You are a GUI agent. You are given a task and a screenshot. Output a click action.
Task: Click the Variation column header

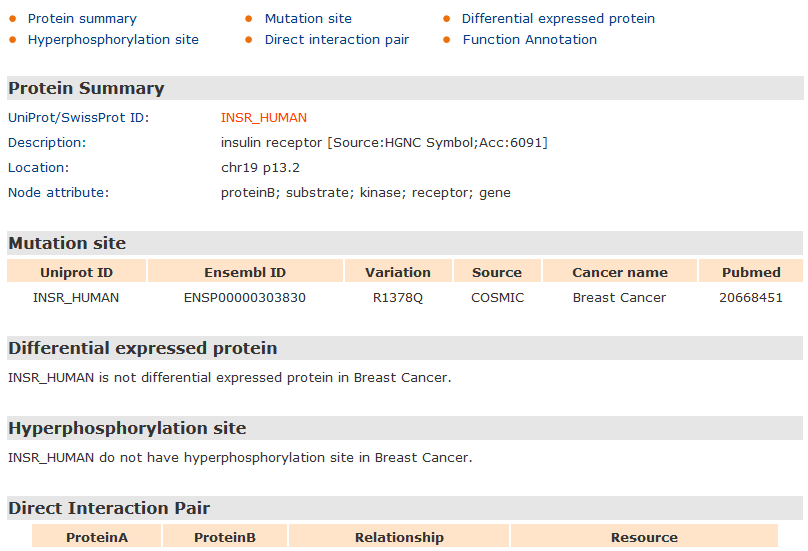[x=398, y=272]
